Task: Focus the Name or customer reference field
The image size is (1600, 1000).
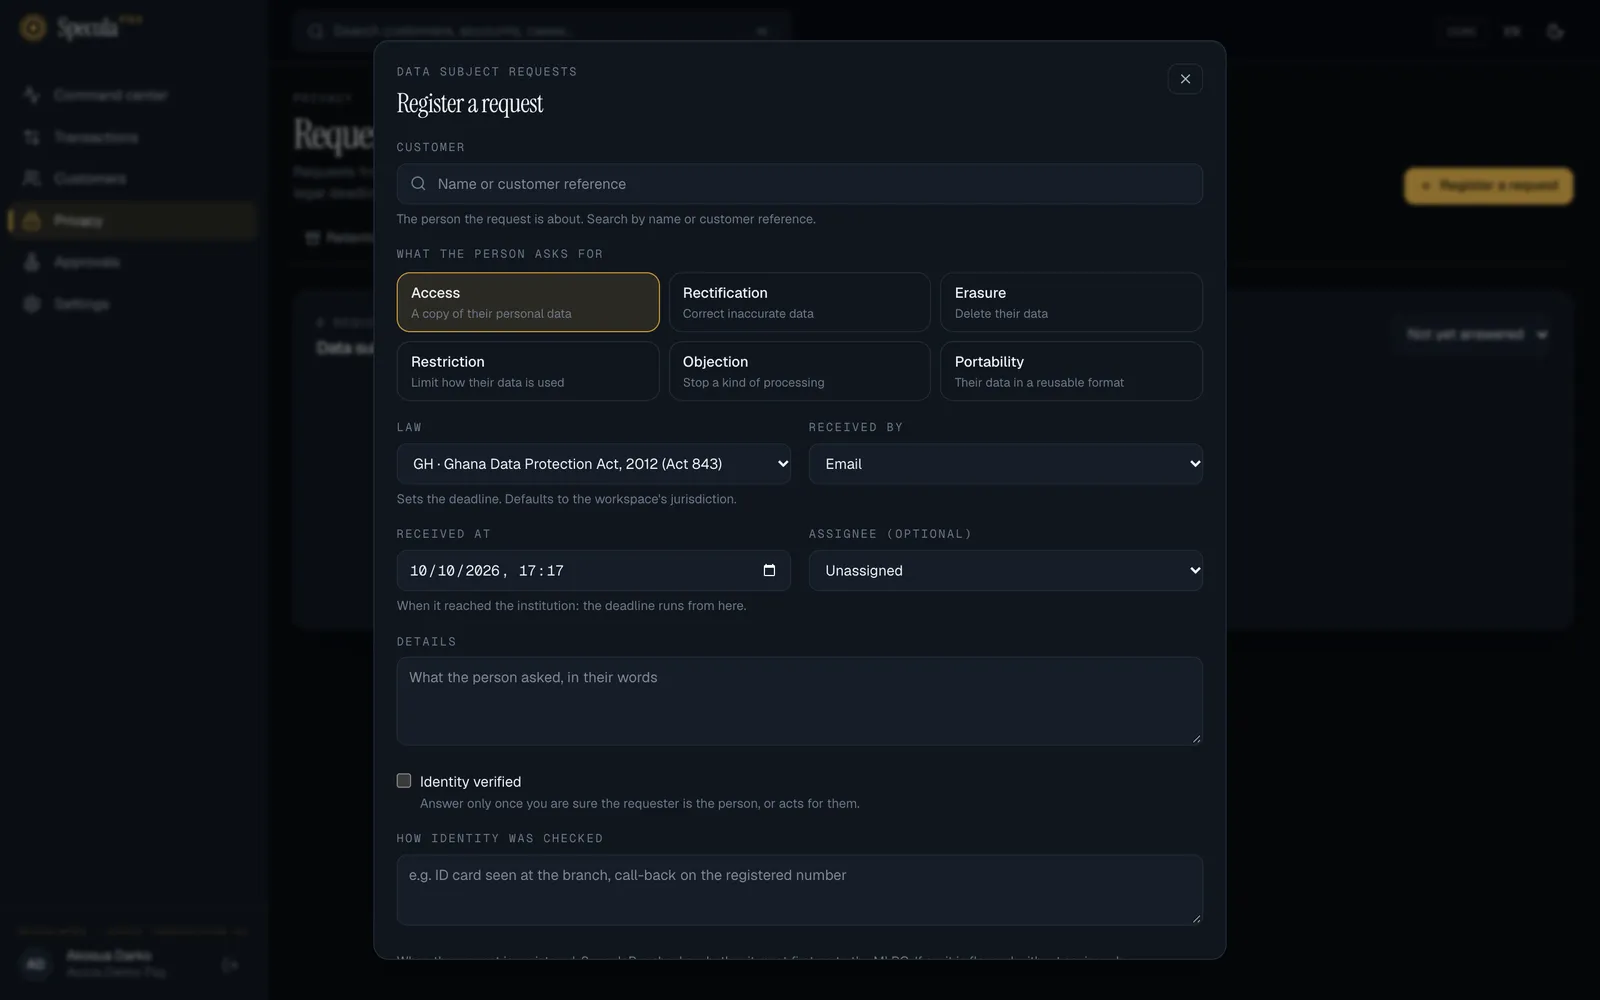Action: [799, 184]
